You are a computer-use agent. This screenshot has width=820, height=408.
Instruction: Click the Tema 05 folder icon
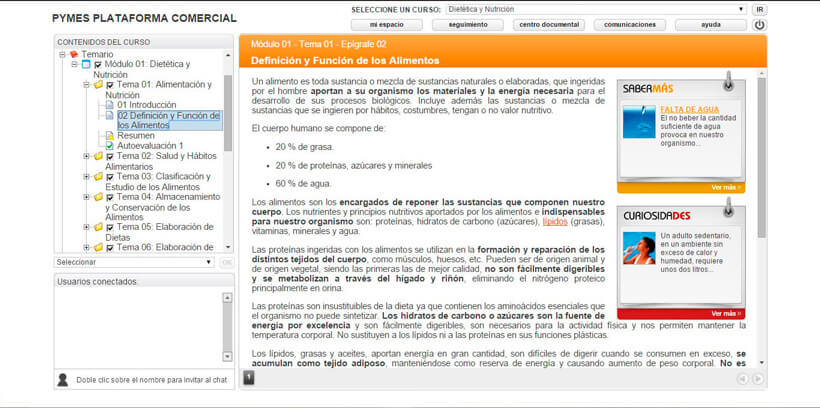[x=98, y=227]
